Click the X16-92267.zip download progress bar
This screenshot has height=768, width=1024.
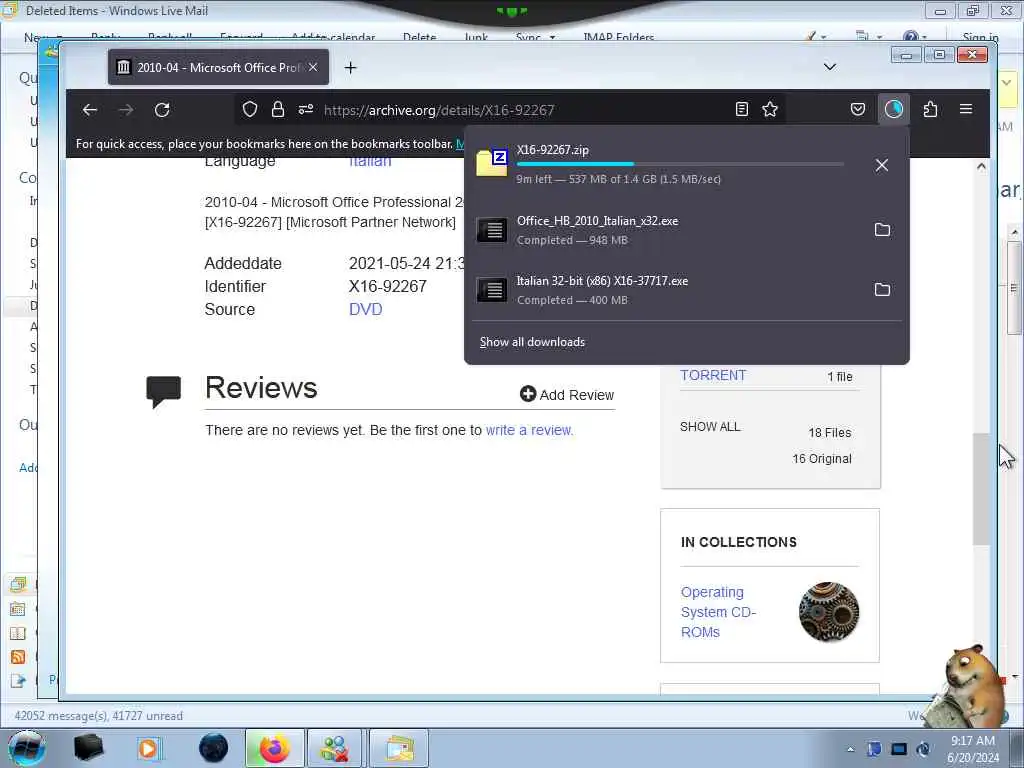tap(680, 164)
